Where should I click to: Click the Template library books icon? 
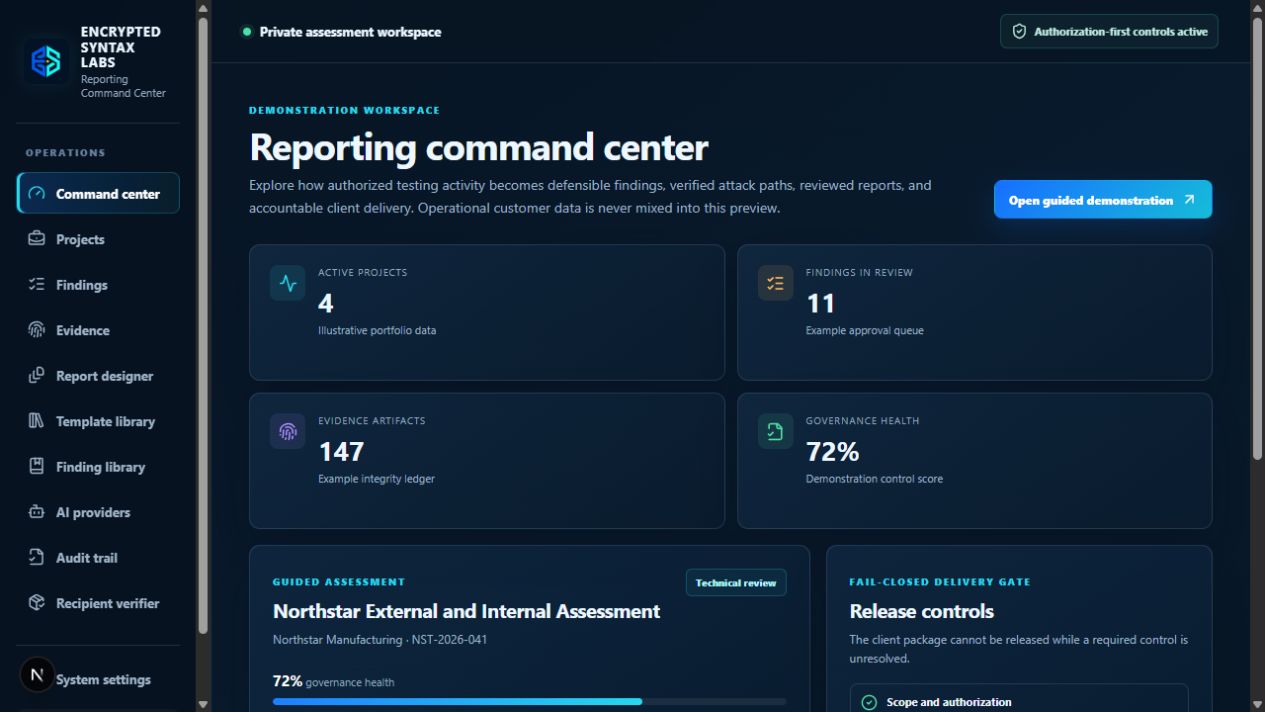37,421
